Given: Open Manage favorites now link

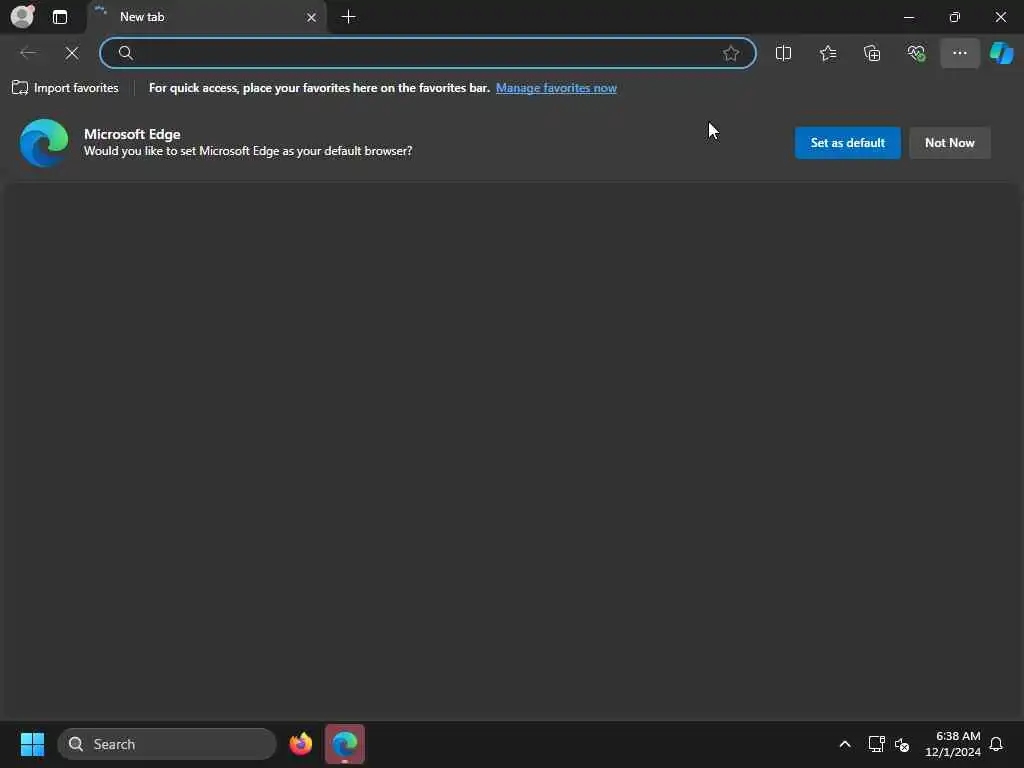Looking at the screenshot, I should coord(556,88).
